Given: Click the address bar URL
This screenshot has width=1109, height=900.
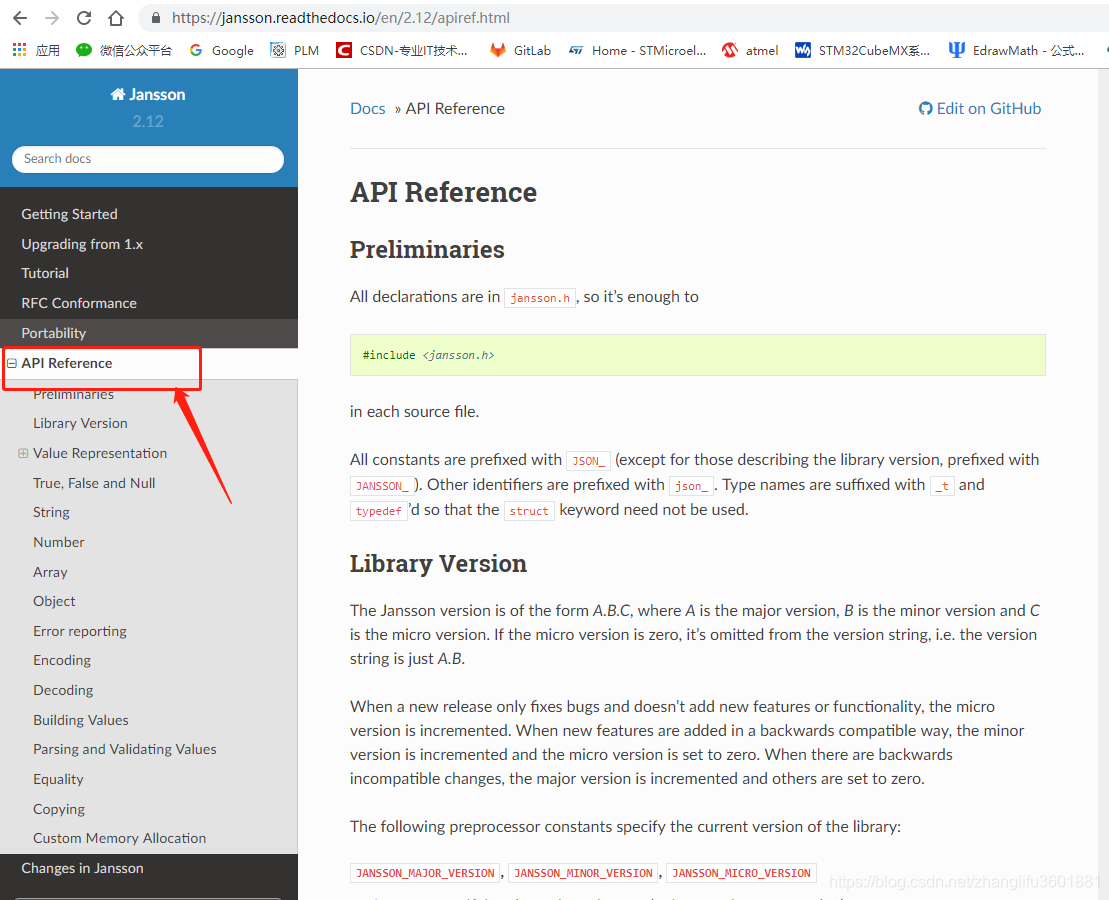Looking at the screenshot, I should pyautogui.click(x=340, y=18).
